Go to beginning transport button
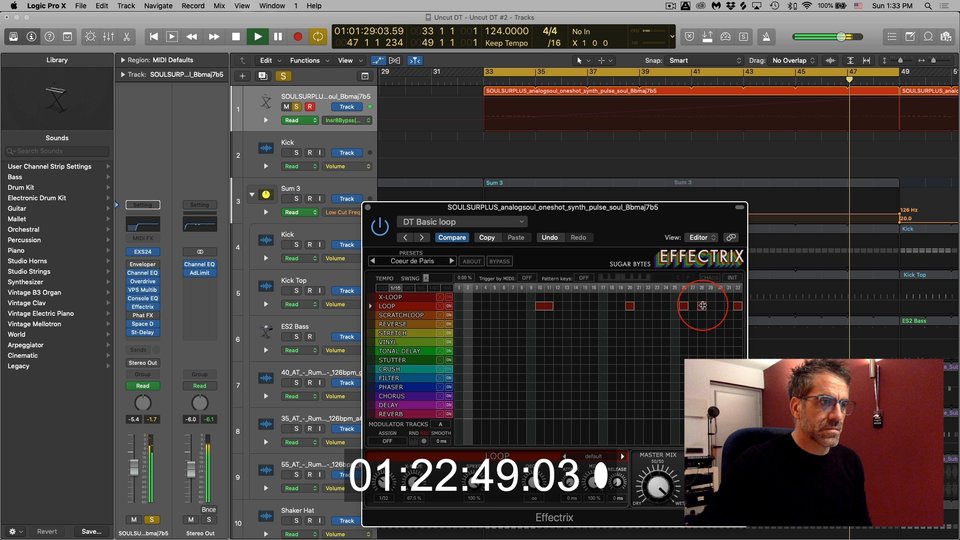The height and width of the screenshot is (540, 960). click(154, 37)
